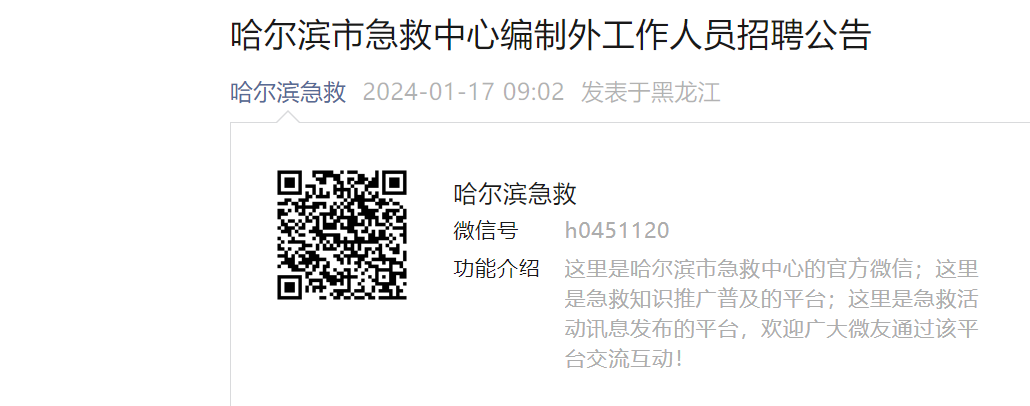Click description line starting 是急救知识推广普及
The width and height of the screenshot is (1030, 406).
772,300
